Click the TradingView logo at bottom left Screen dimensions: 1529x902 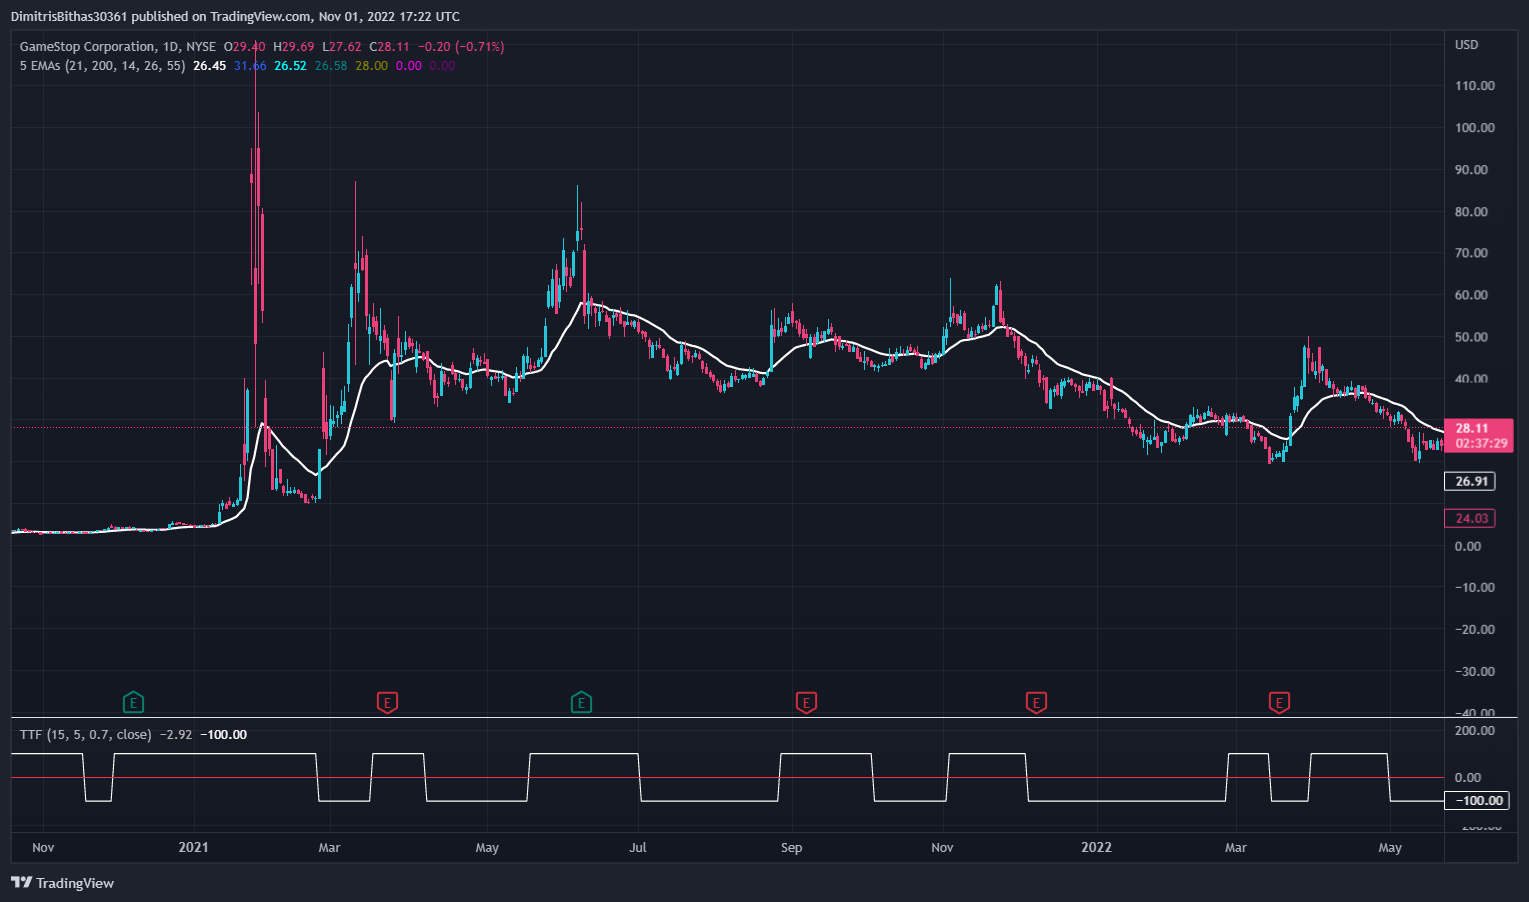coord(62,883)
